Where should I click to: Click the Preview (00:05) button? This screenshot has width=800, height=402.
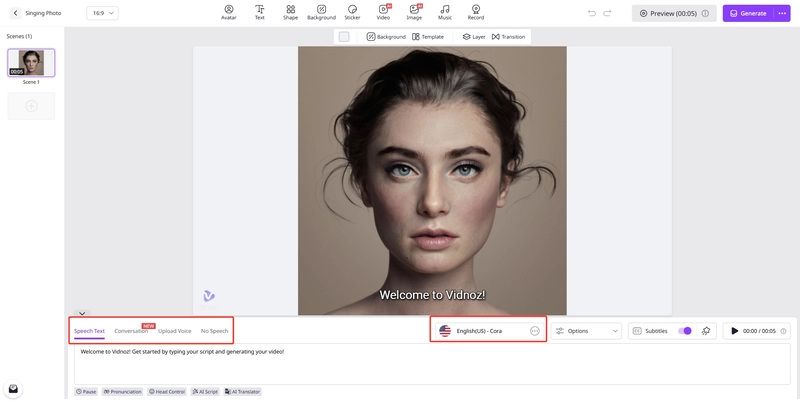coord(674,13)
